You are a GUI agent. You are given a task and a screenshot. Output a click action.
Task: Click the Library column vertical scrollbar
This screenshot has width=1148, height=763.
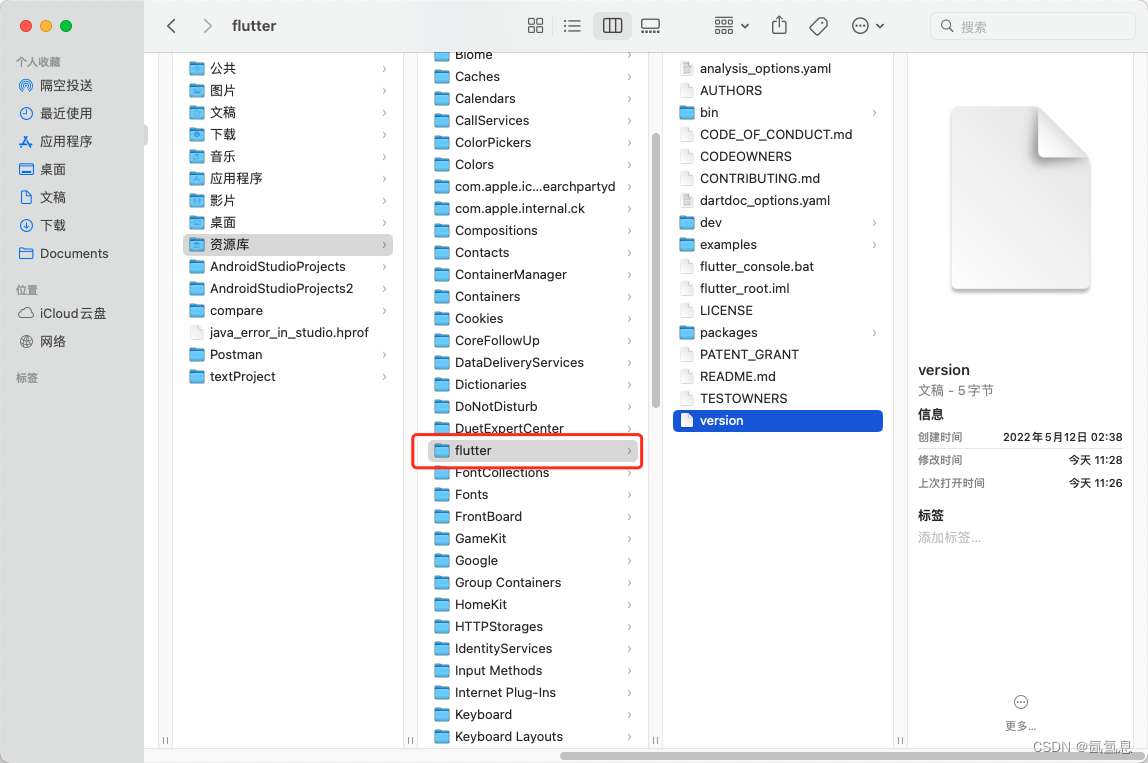(x=655, y=269)
